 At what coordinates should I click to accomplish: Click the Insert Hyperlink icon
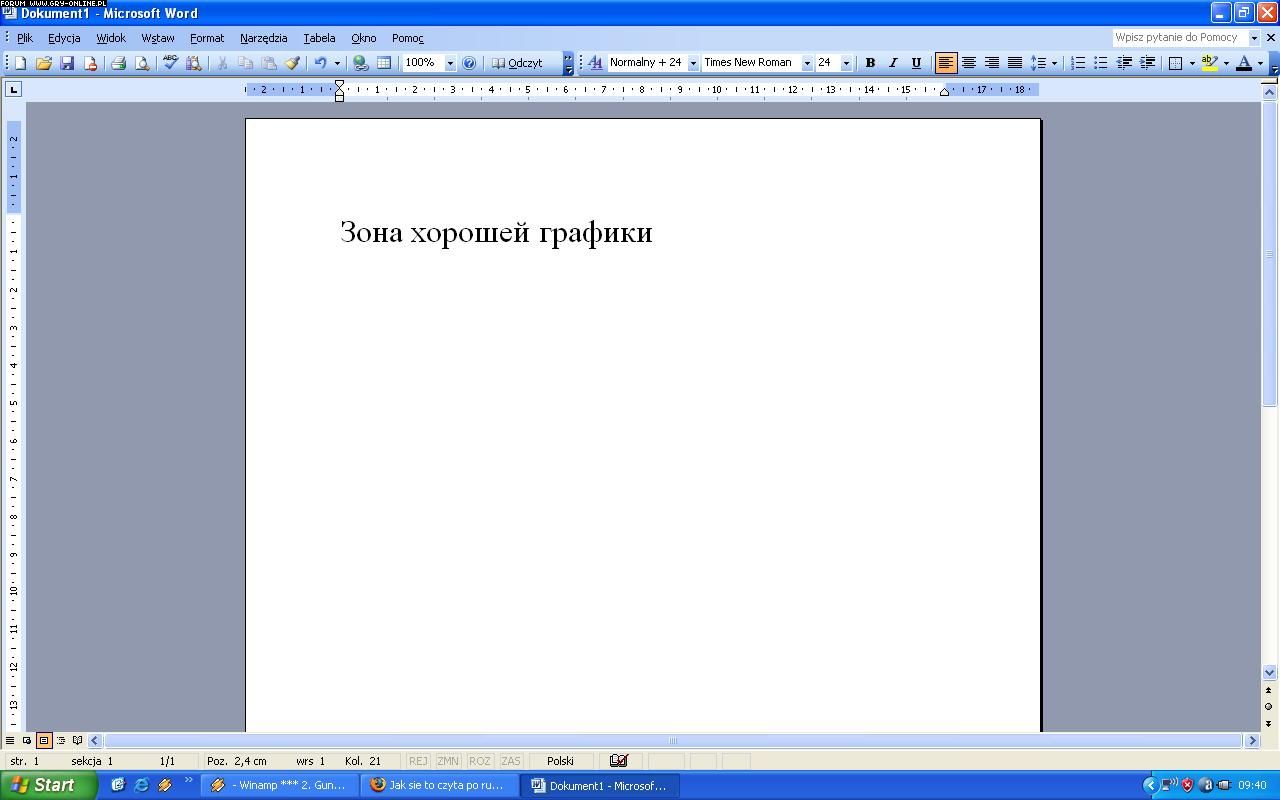pos(361,63)
